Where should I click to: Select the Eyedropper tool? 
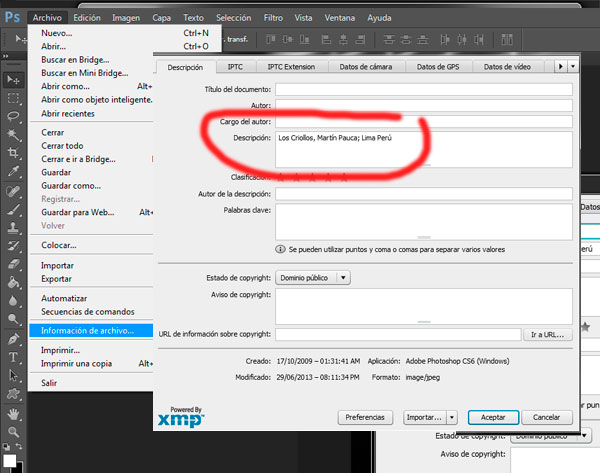click(x=13, y=171)
